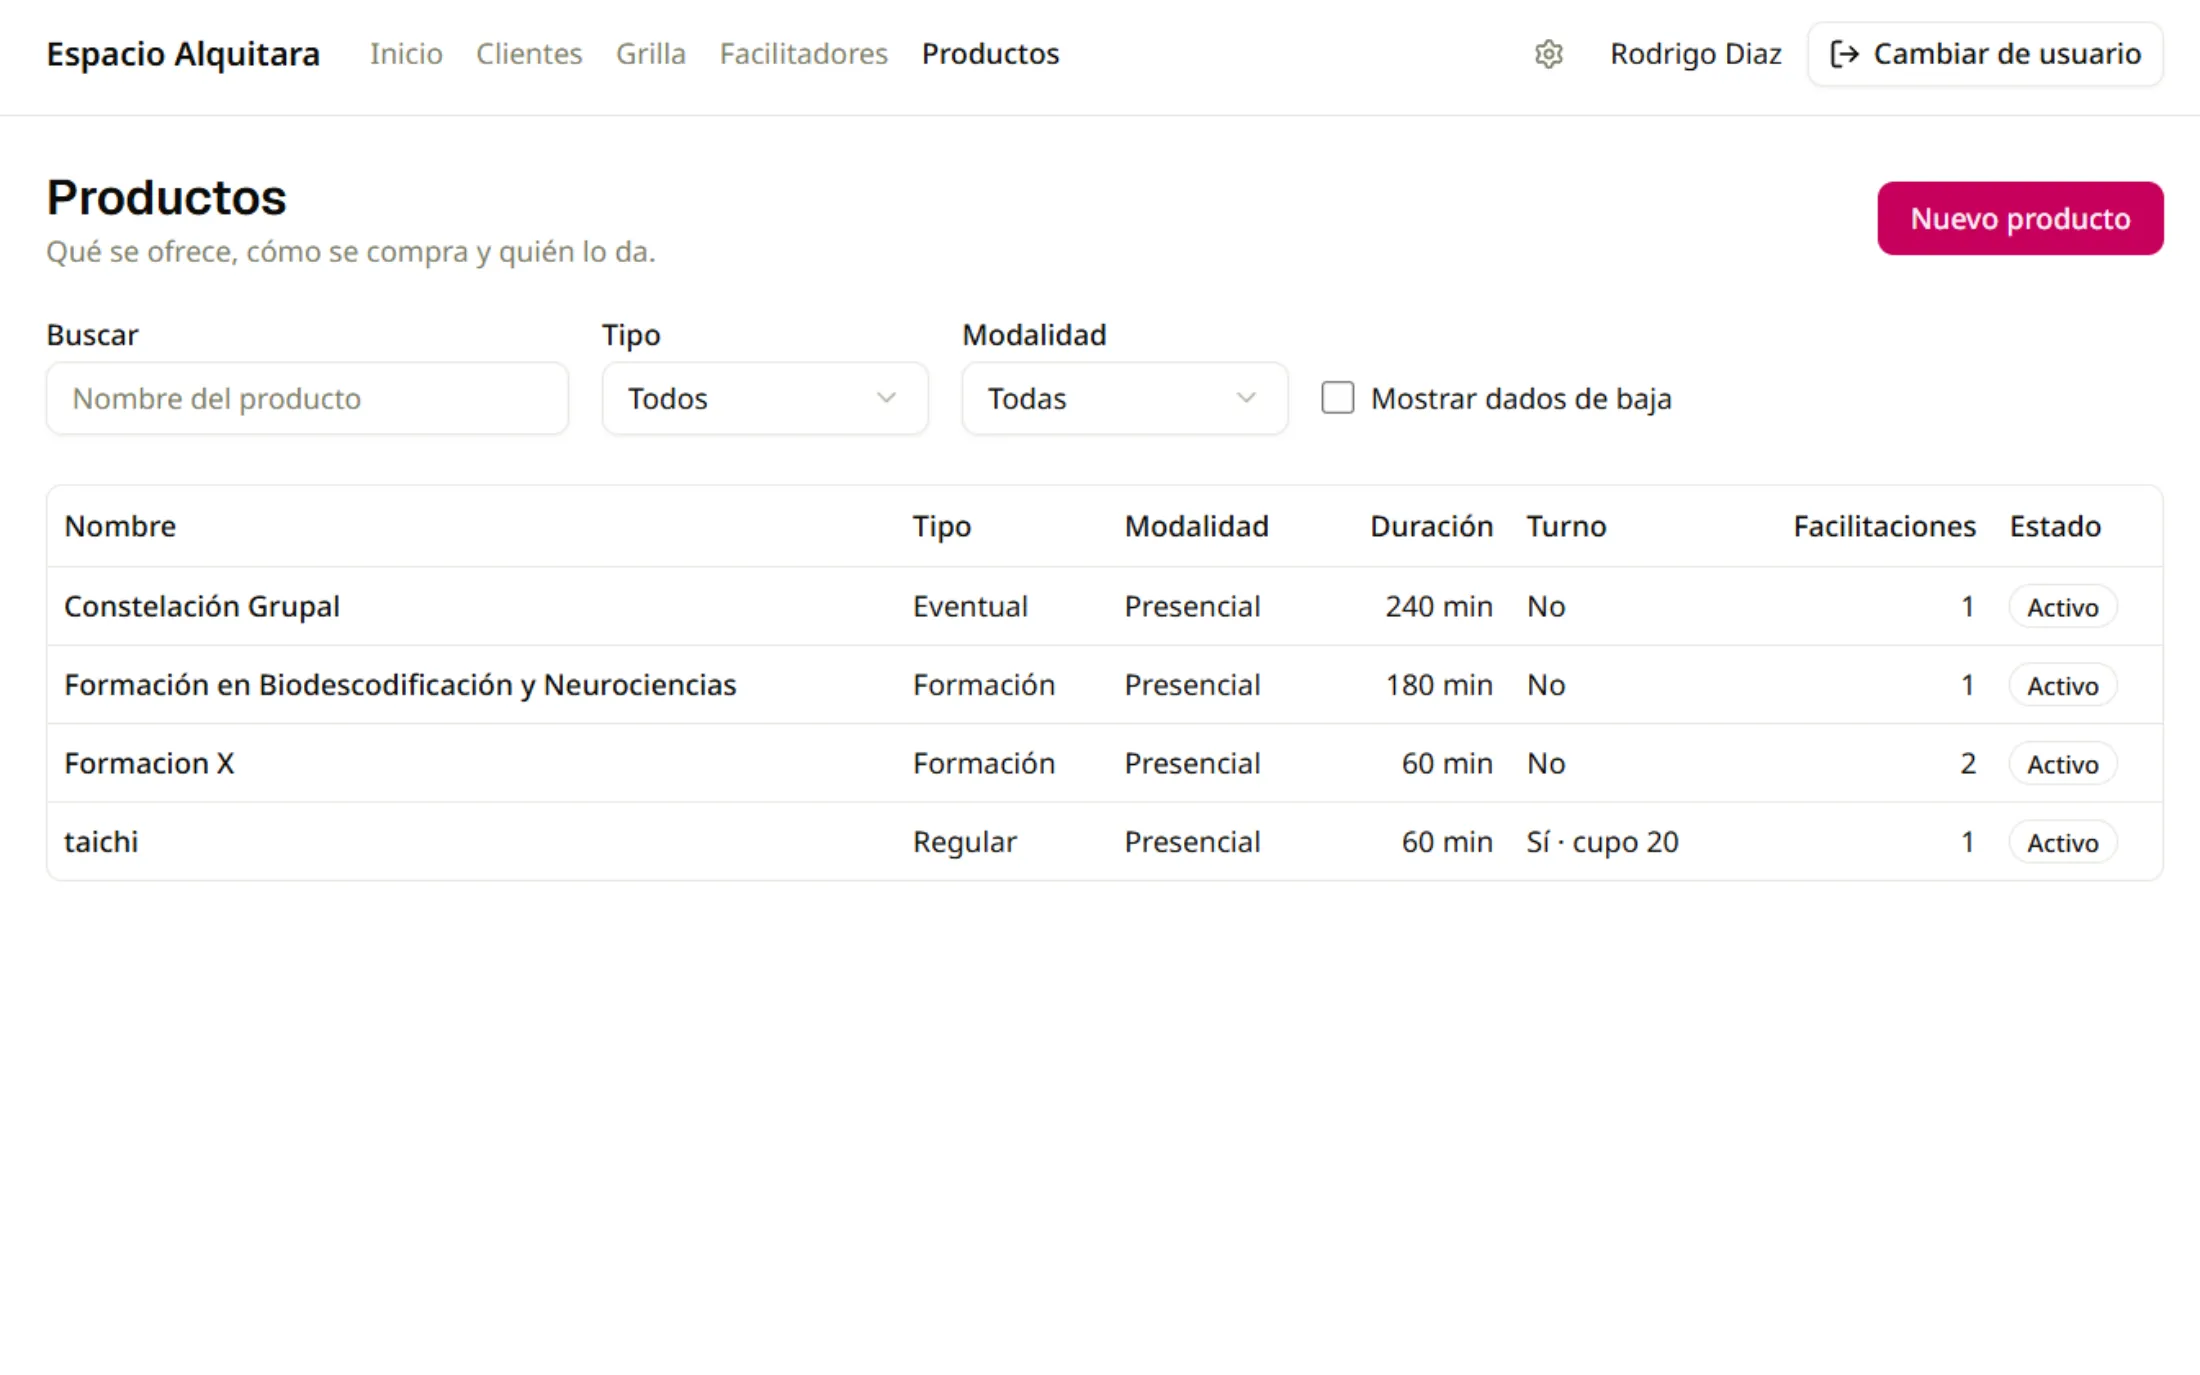Click the Sí · cupo 20 turno cell

point(1602,842)
